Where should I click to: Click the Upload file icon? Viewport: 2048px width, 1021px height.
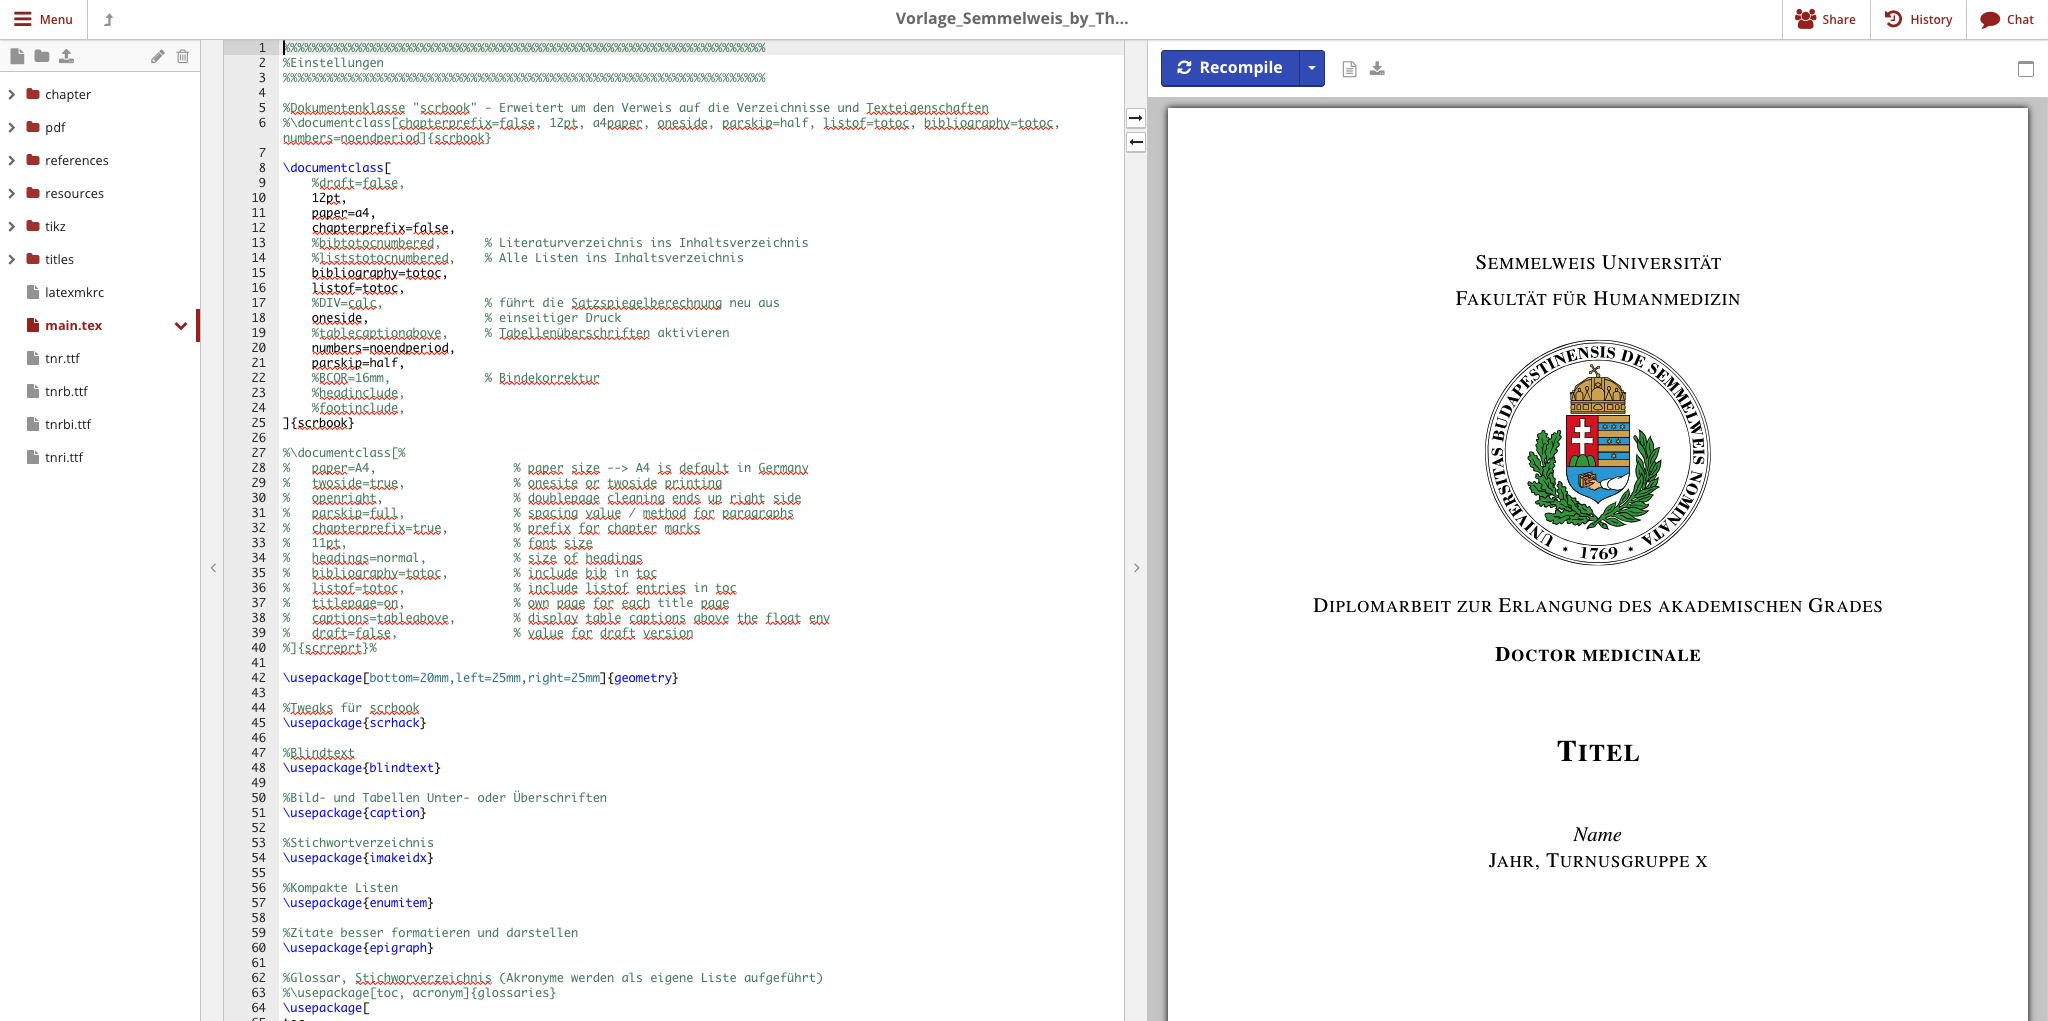click(x=66, y=56)
